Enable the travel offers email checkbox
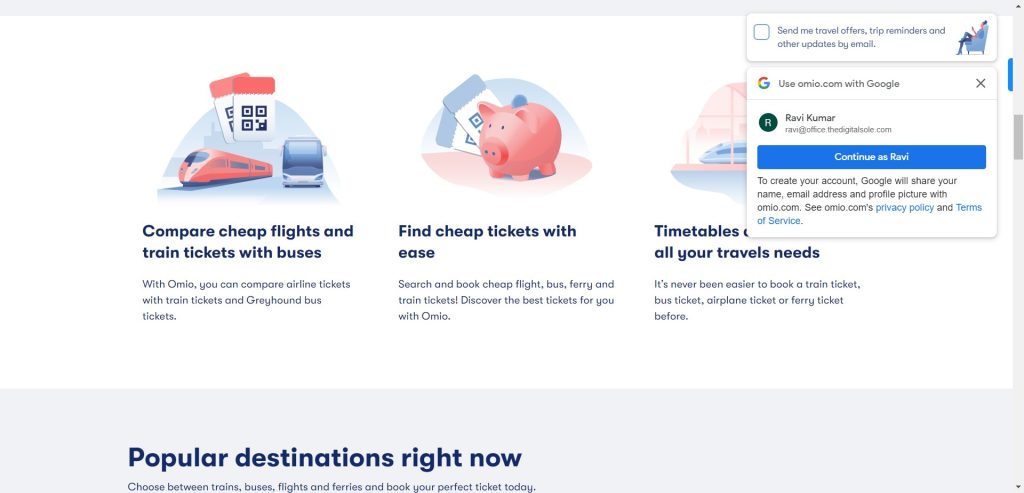Screen dimensions: 1024x493 pyautogui.click(x=762, y=32)
